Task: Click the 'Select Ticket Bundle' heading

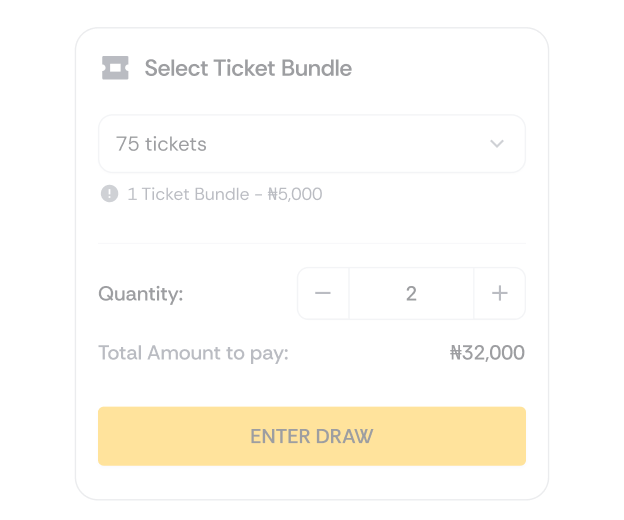Action: [248, 68]
